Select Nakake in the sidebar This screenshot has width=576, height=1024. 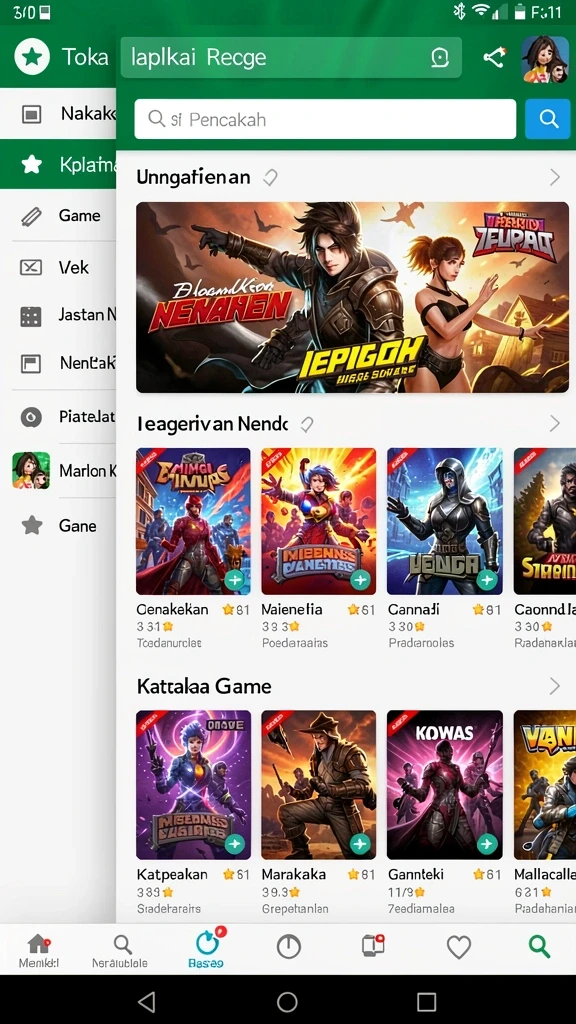58,114
